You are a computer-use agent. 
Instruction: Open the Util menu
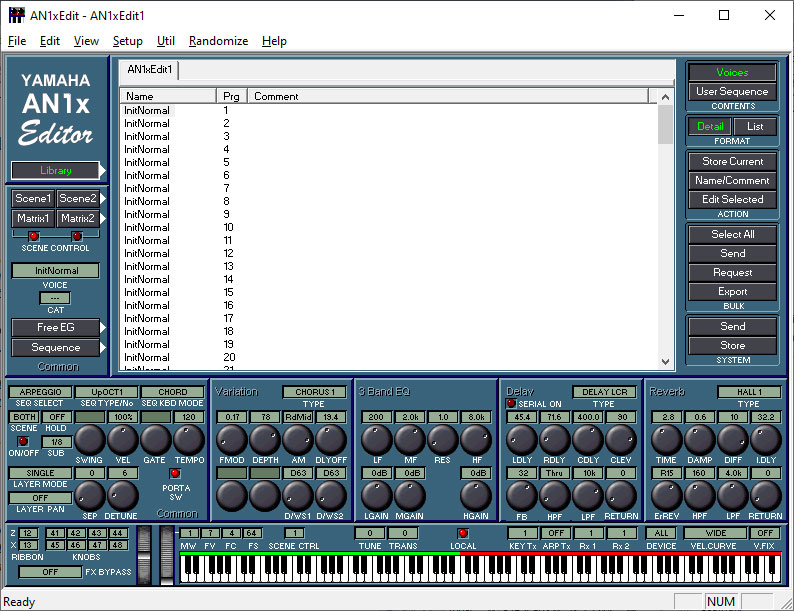[166, 41]
